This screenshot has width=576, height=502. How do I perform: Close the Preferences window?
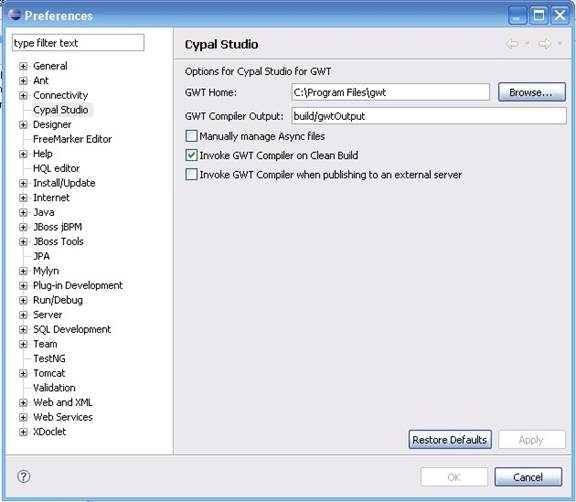[x=560, y=16]
